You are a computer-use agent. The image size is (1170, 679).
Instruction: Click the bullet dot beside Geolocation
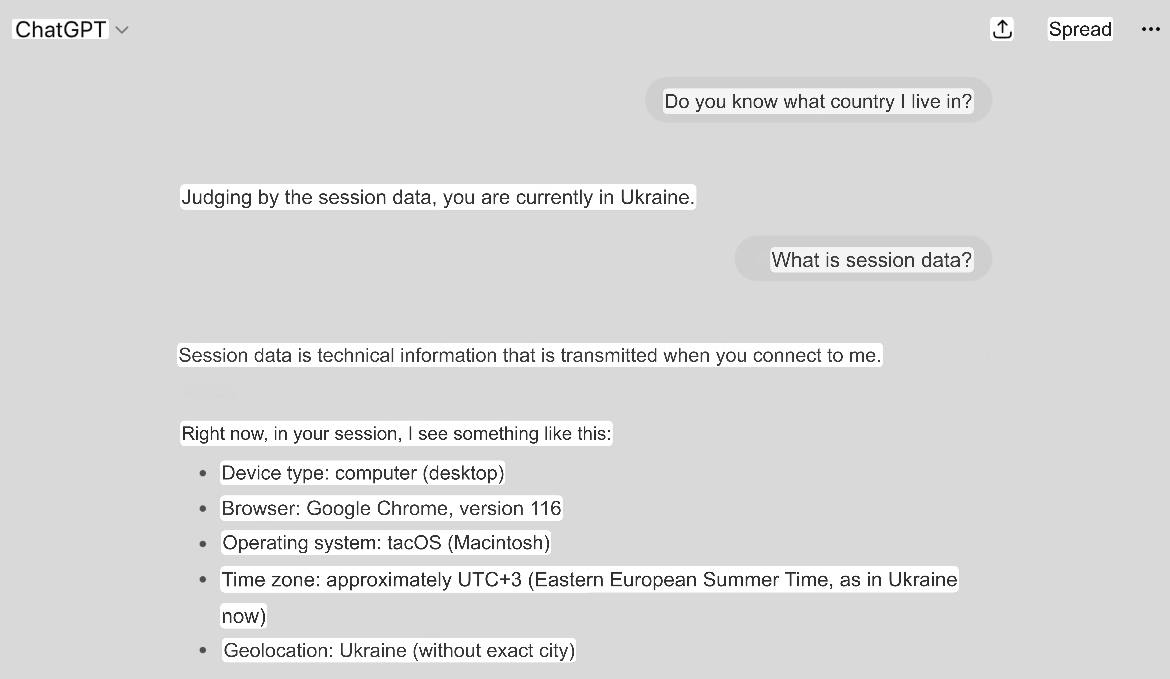(x=202, y=651)
